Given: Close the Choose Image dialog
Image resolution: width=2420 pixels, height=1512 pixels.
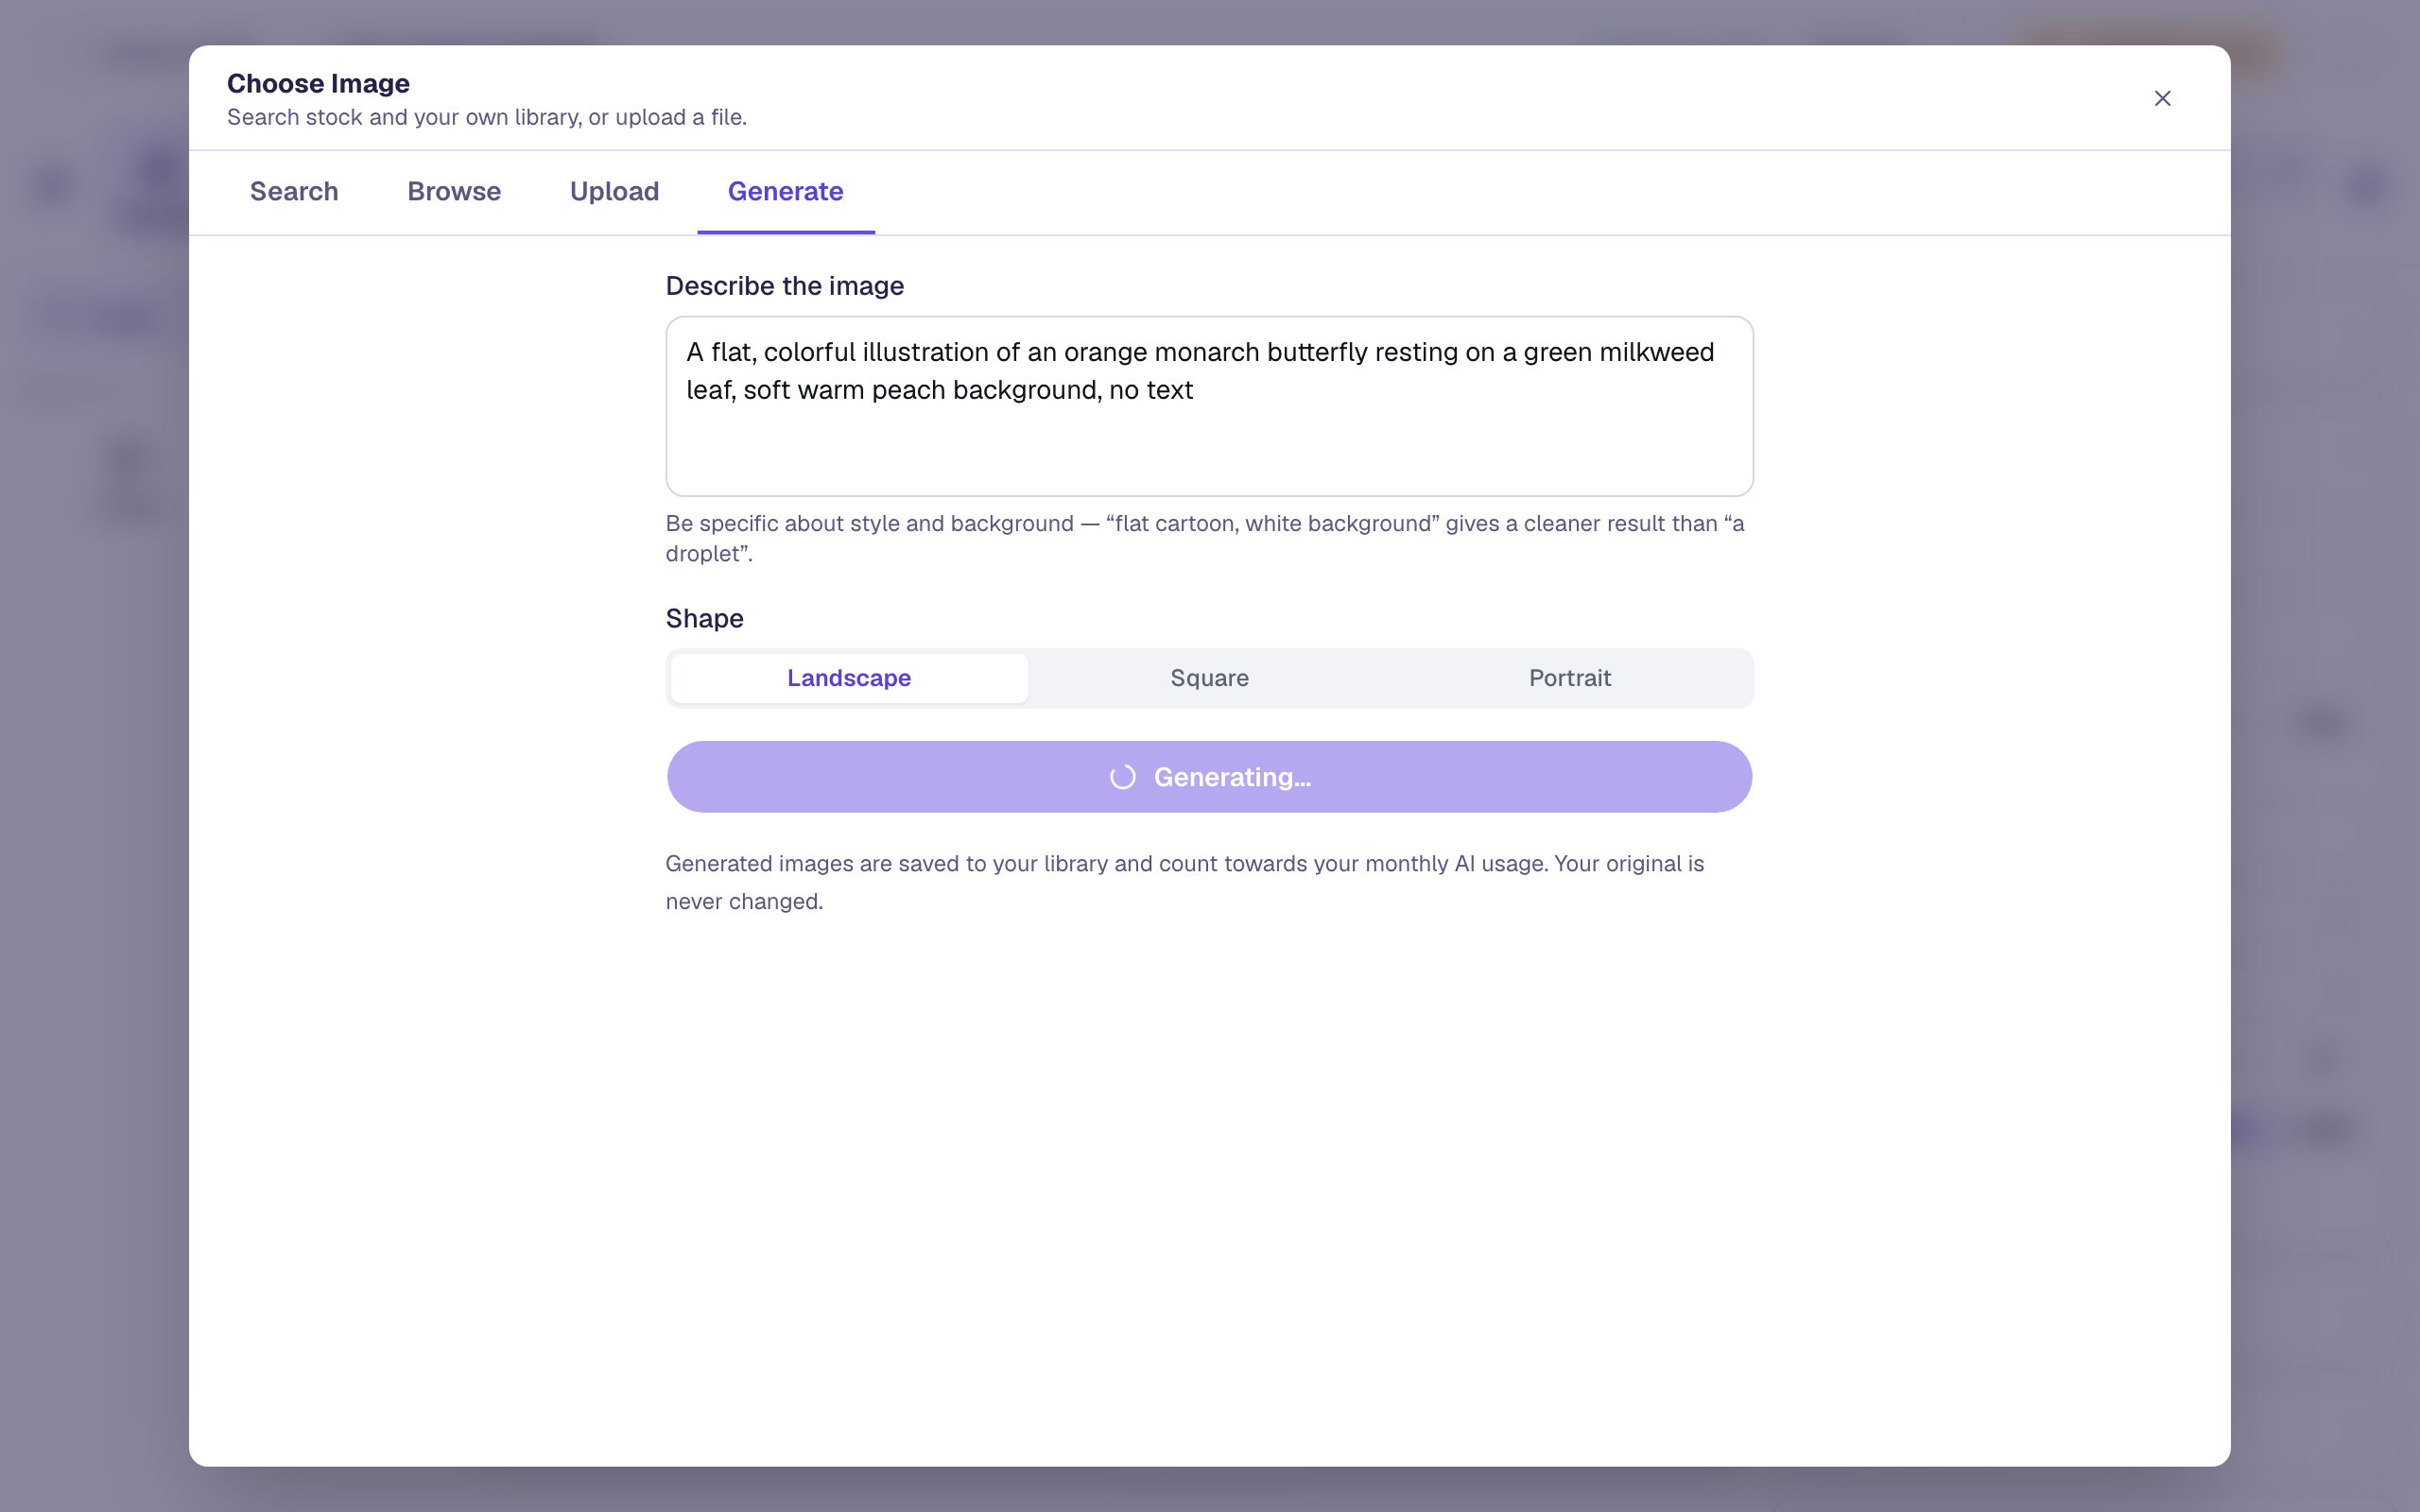Looking at the screenshot, I should point(2162,98).
